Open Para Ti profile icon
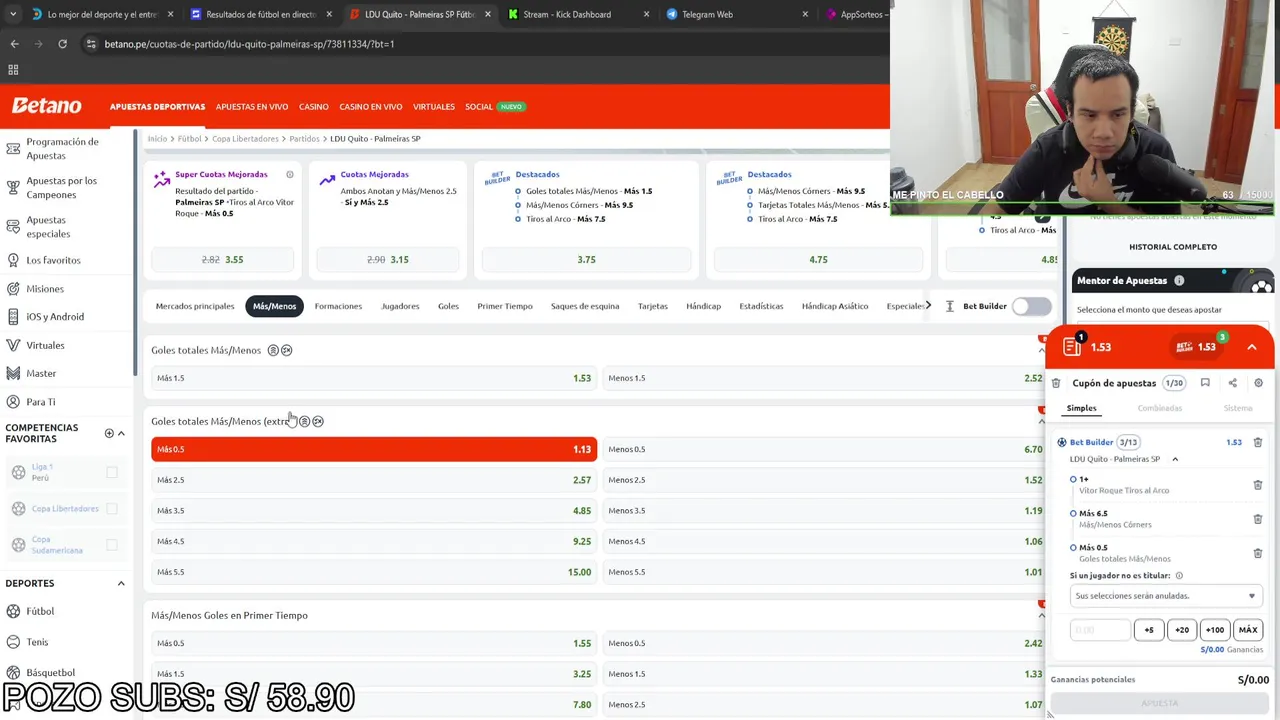The width and height of the screenshot is (1280, 720). click(13, 402)
